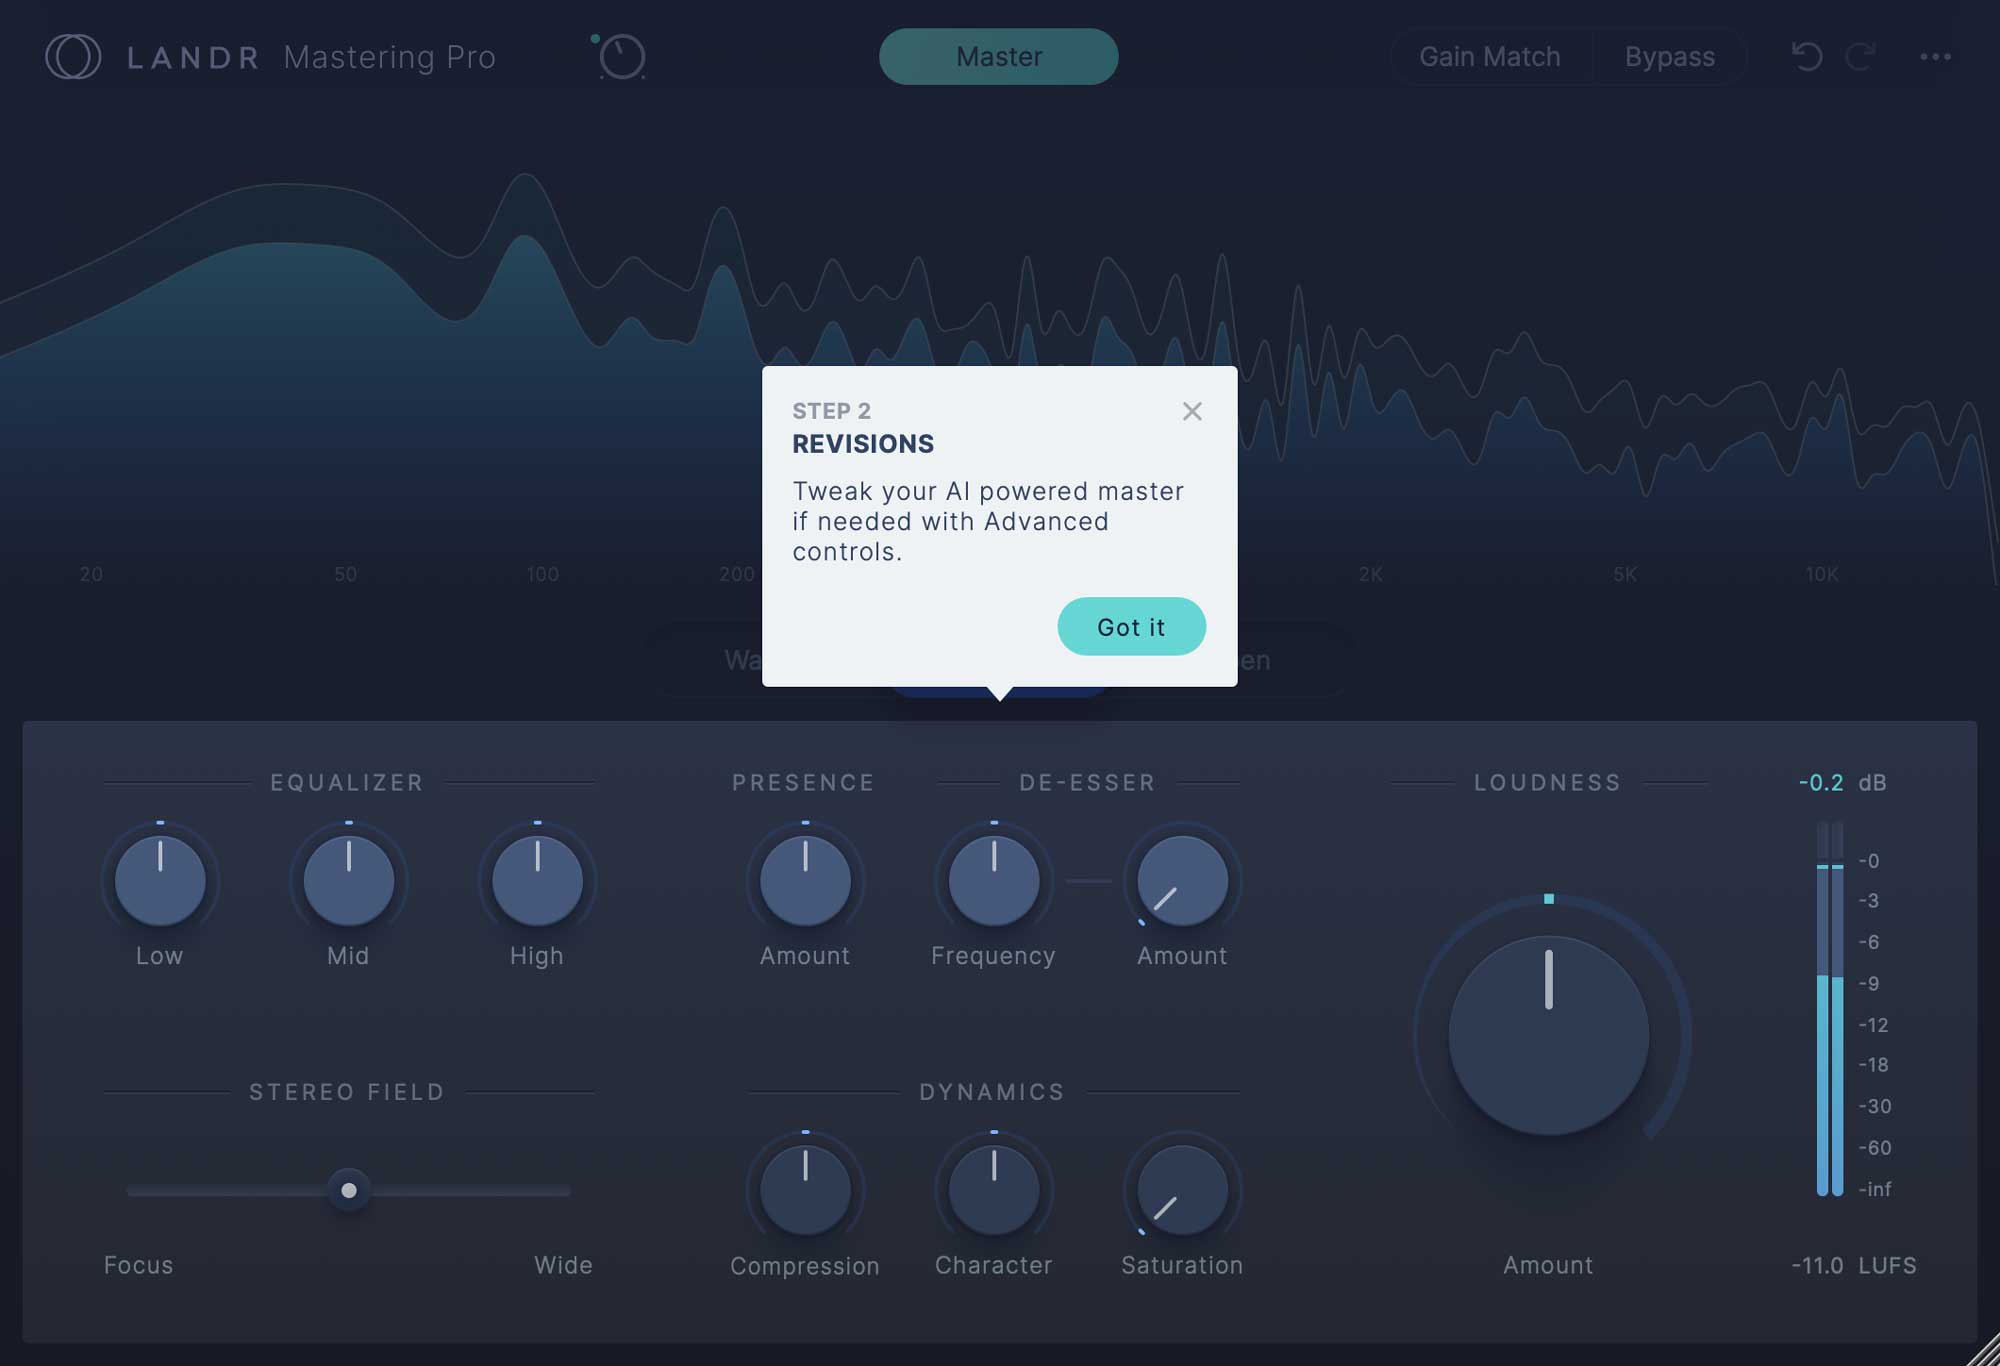
Task: Click the 10K frequency label on spectrum
Action: [x=1821, y=574]
